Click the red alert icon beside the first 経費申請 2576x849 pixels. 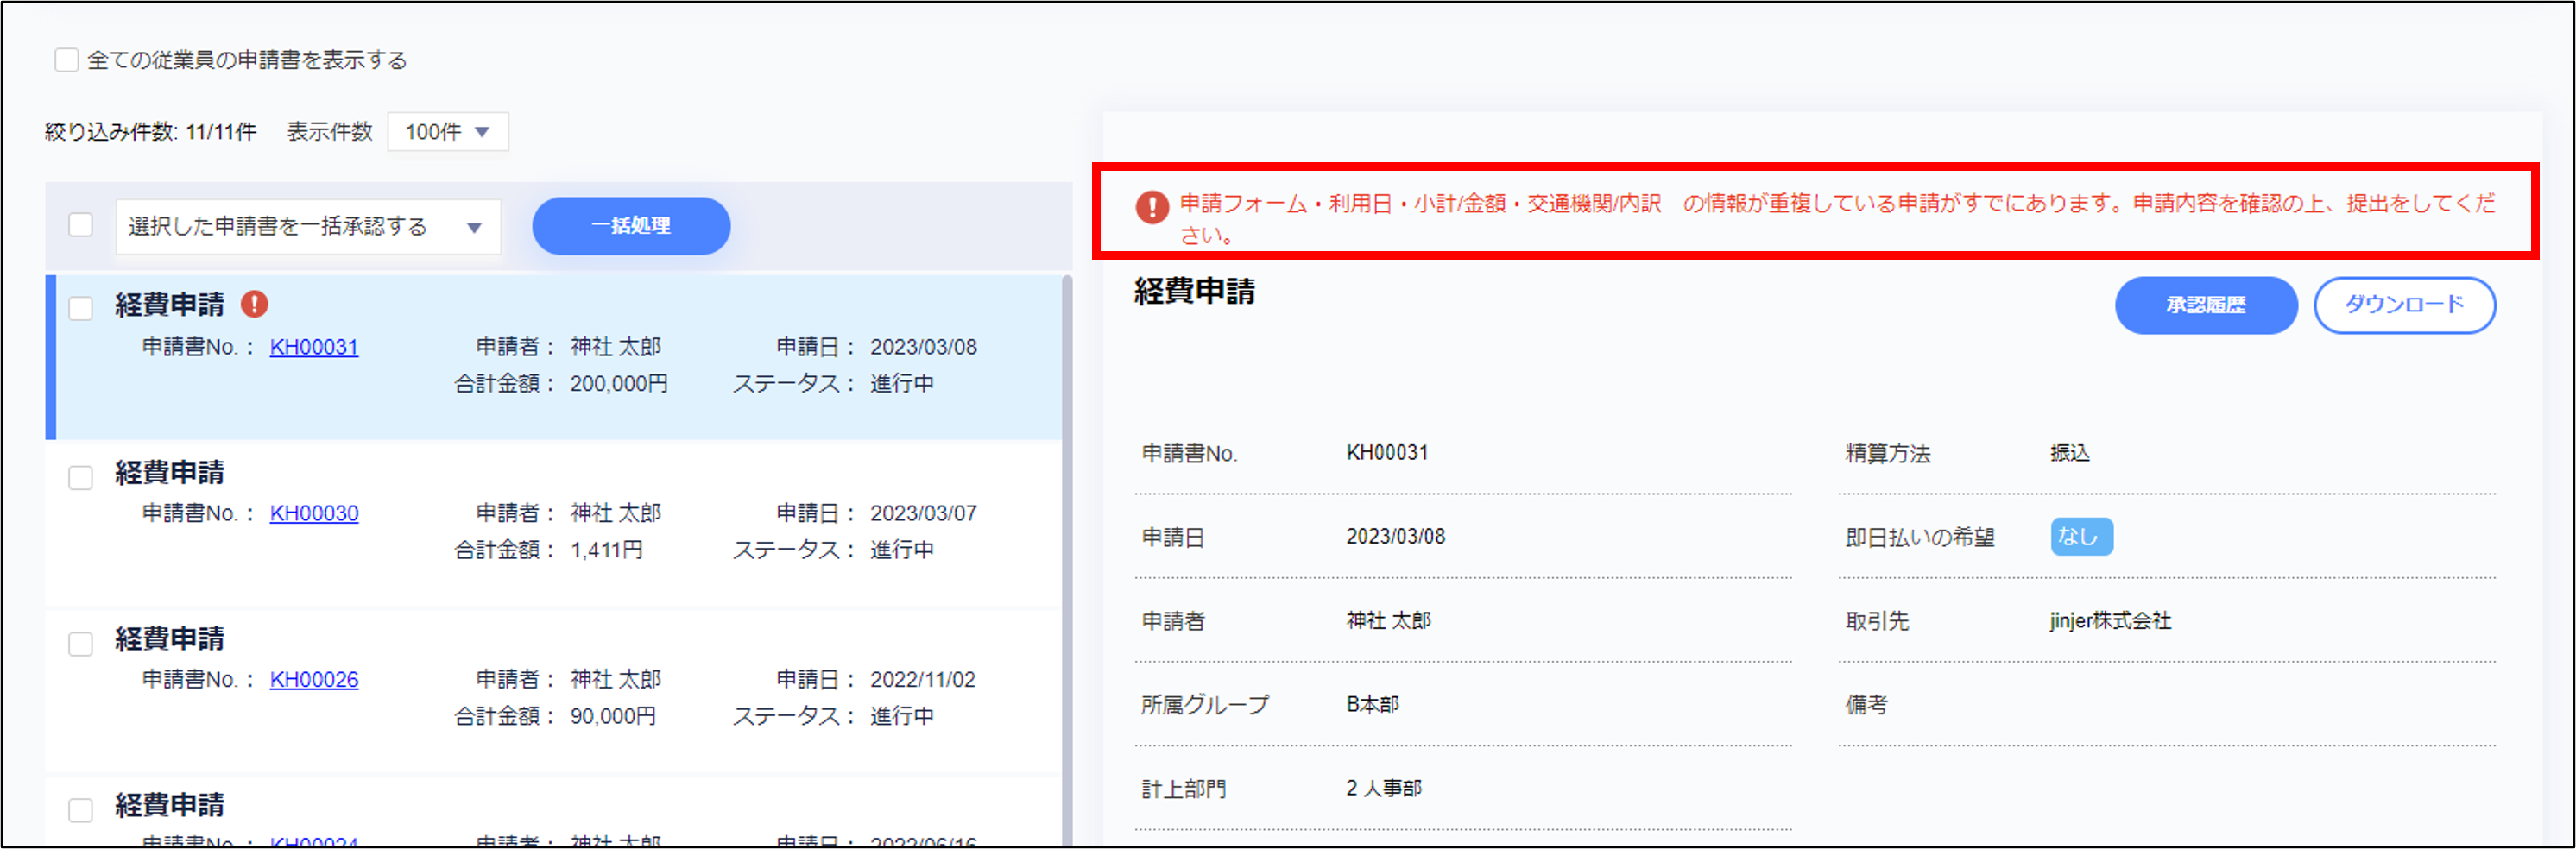point(254,304)
